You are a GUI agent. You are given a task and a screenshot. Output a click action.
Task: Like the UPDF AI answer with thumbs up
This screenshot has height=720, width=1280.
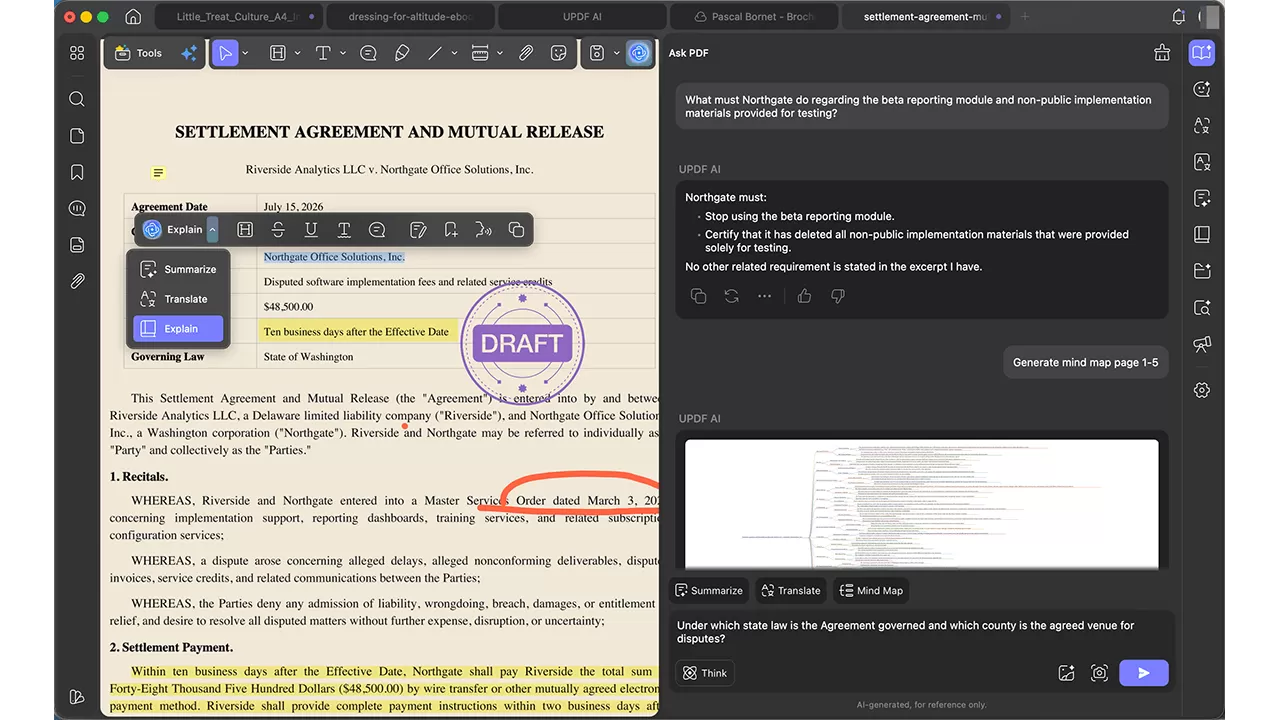click(804, 296)
